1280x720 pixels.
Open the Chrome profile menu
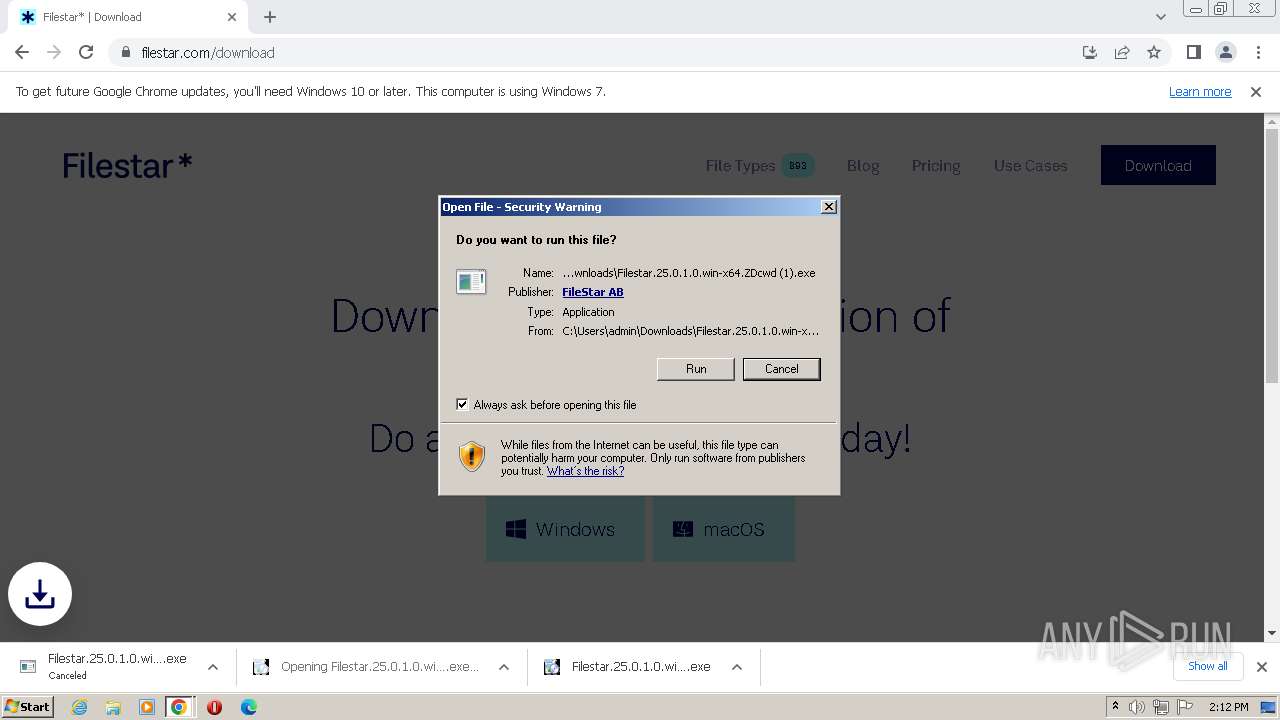pos(1225,52)
